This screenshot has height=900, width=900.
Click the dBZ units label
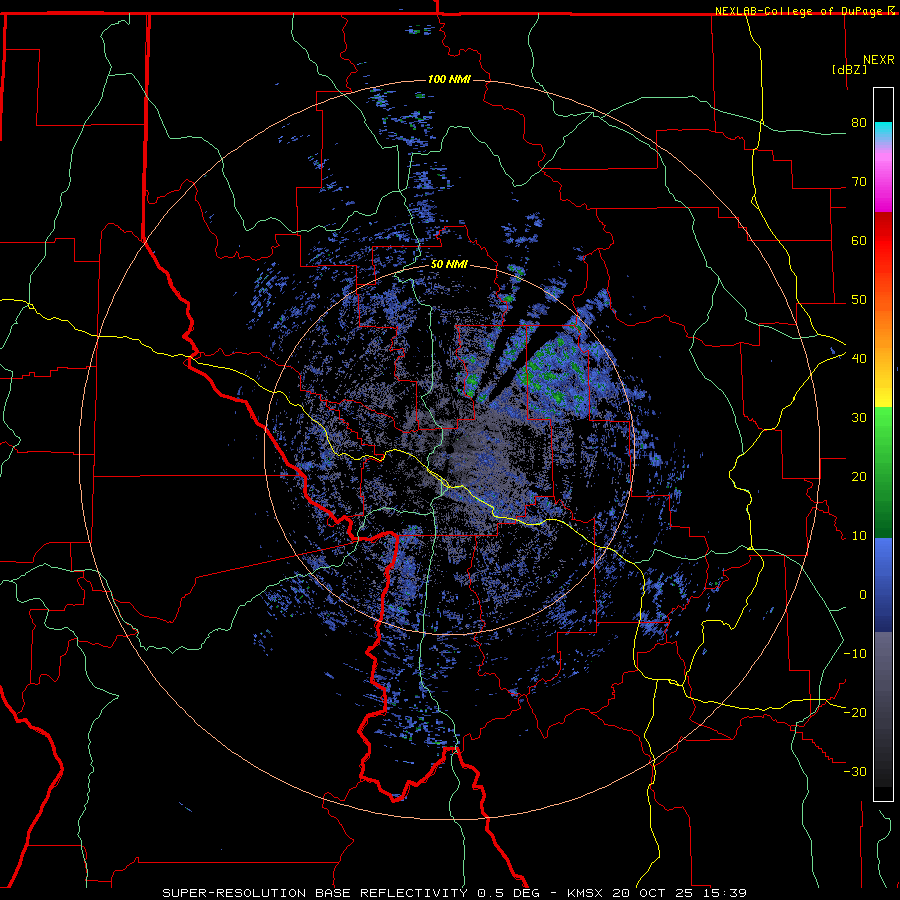[x=849, y=69]
